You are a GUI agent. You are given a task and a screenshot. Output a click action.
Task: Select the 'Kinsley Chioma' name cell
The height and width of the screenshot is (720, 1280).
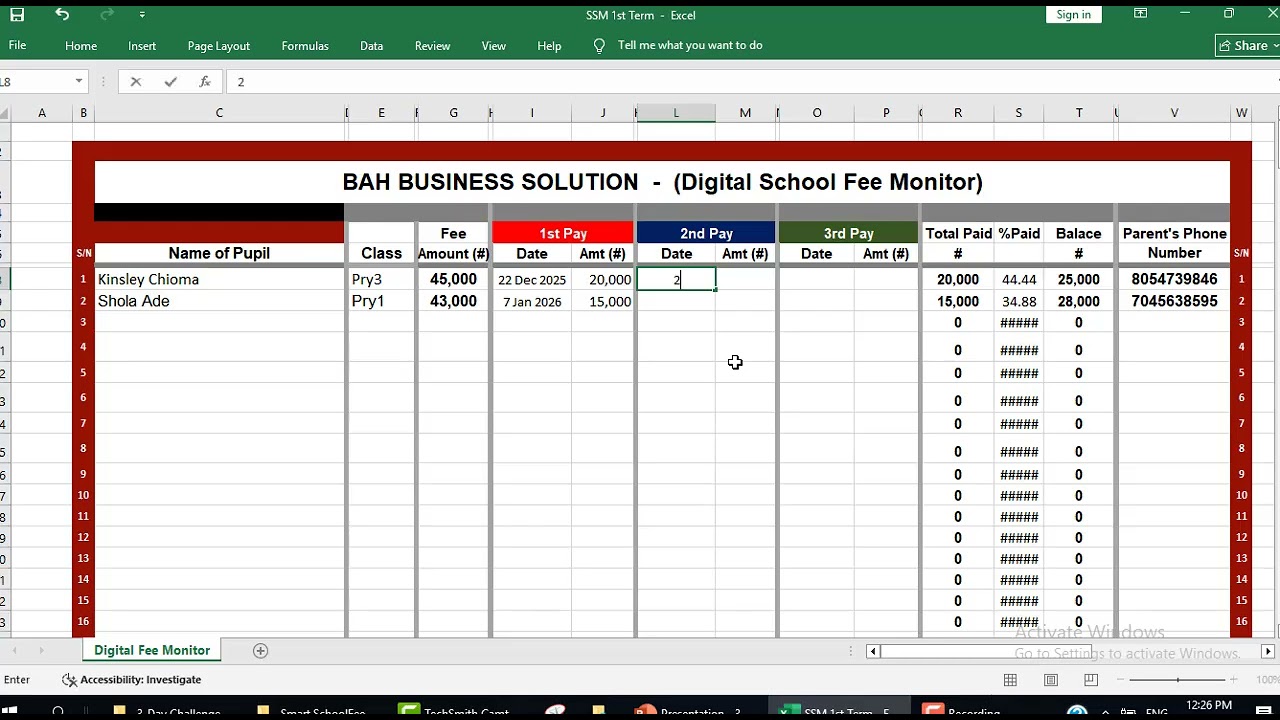219,279
